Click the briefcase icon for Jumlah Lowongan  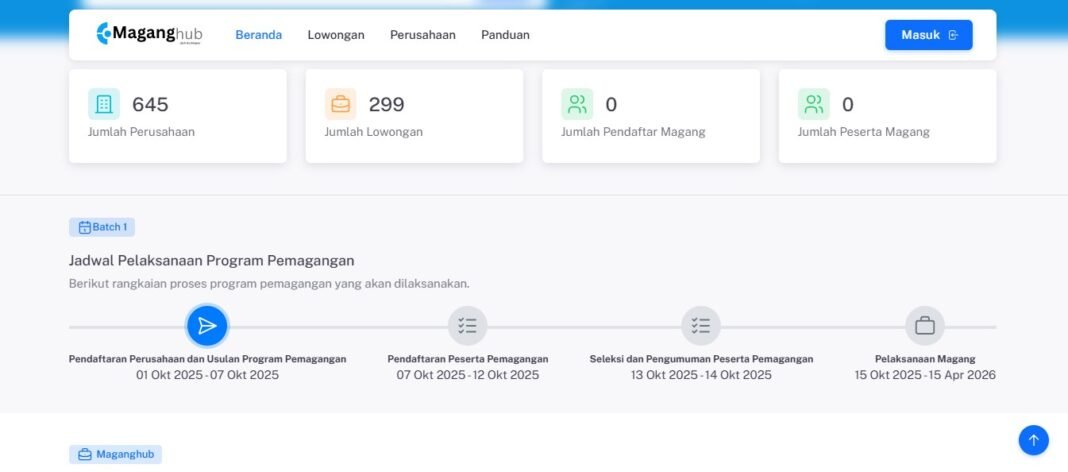pos(340,104)
